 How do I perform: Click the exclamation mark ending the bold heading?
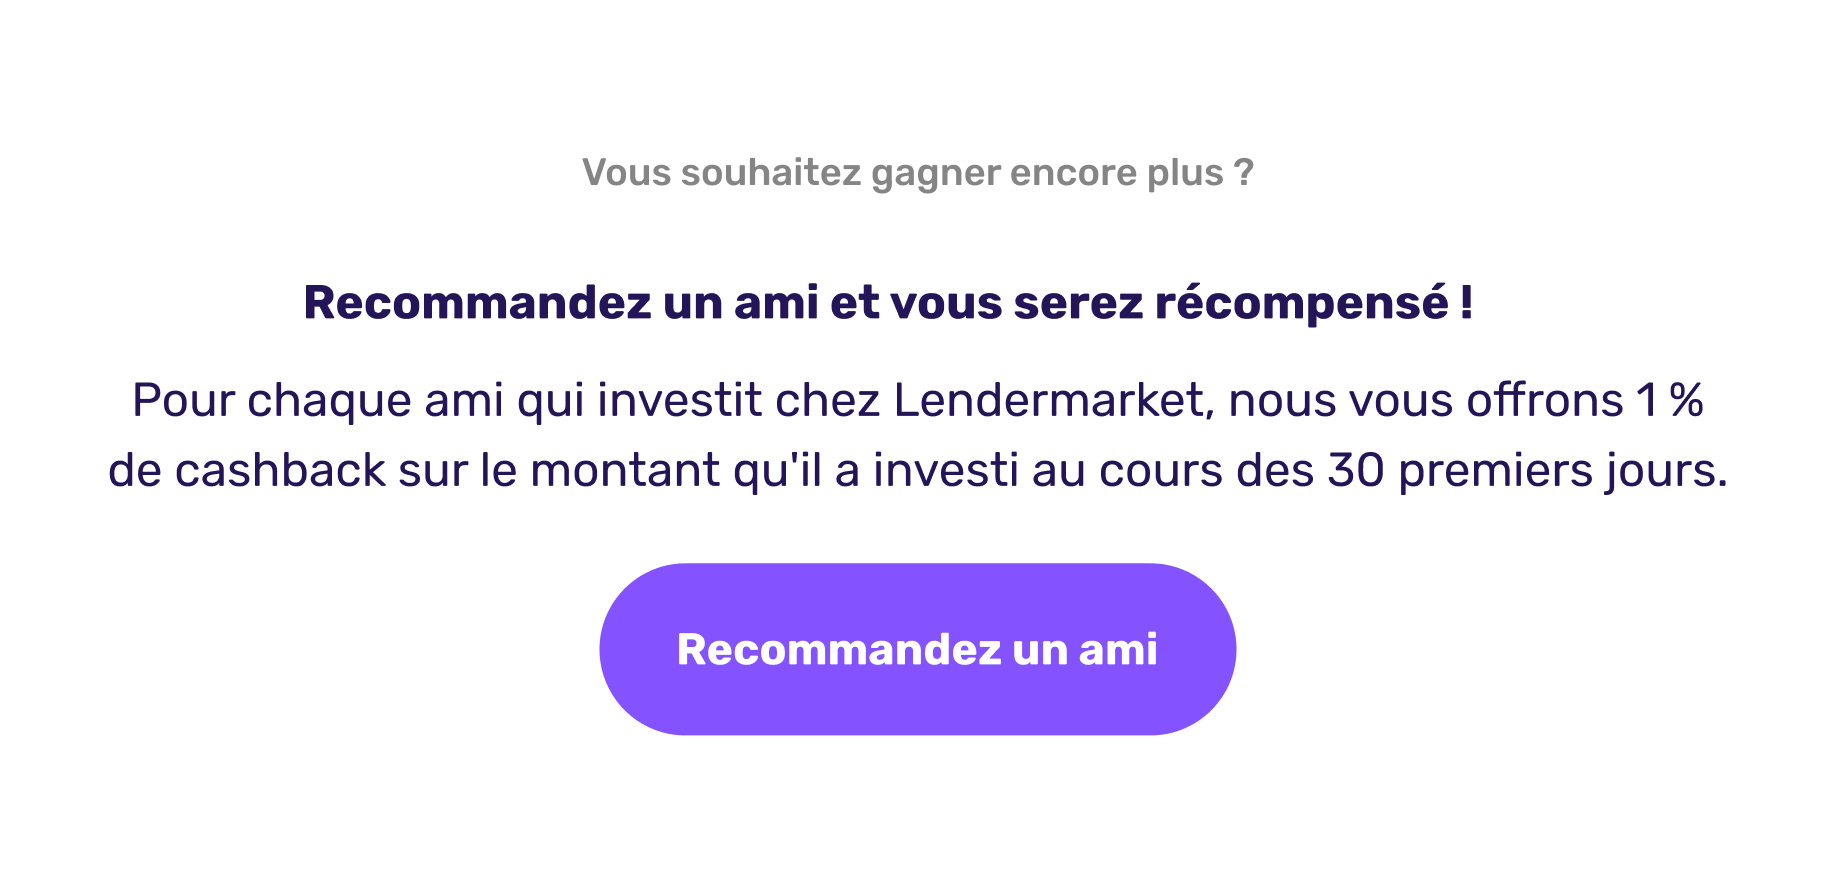tap(1466, 303)
